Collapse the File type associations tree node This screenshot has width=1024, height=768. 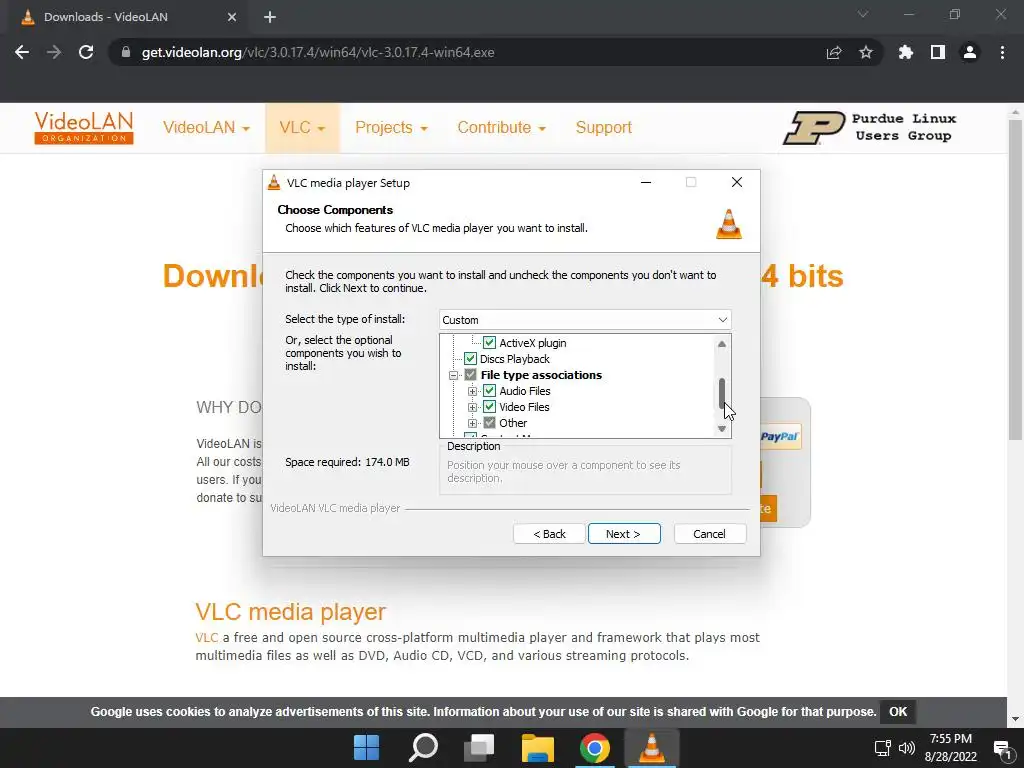click(x=453, y=376)
